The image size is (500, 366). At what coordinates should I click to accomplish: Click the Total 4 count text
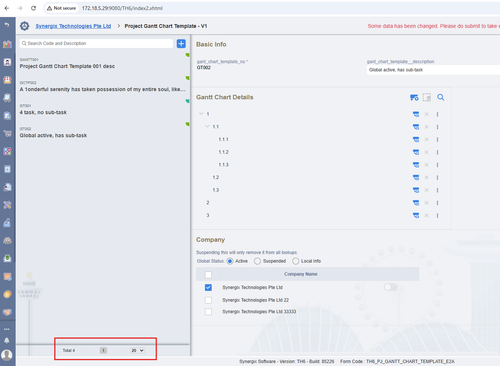[x=69, y=350]
